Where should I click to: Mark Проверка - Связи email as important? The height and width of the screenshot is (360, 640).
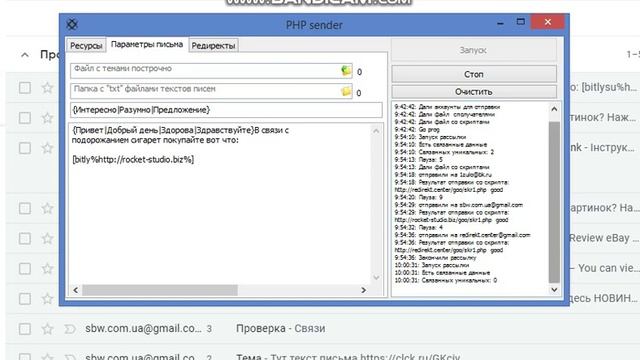pyautogui.click(x=70, y=329)
